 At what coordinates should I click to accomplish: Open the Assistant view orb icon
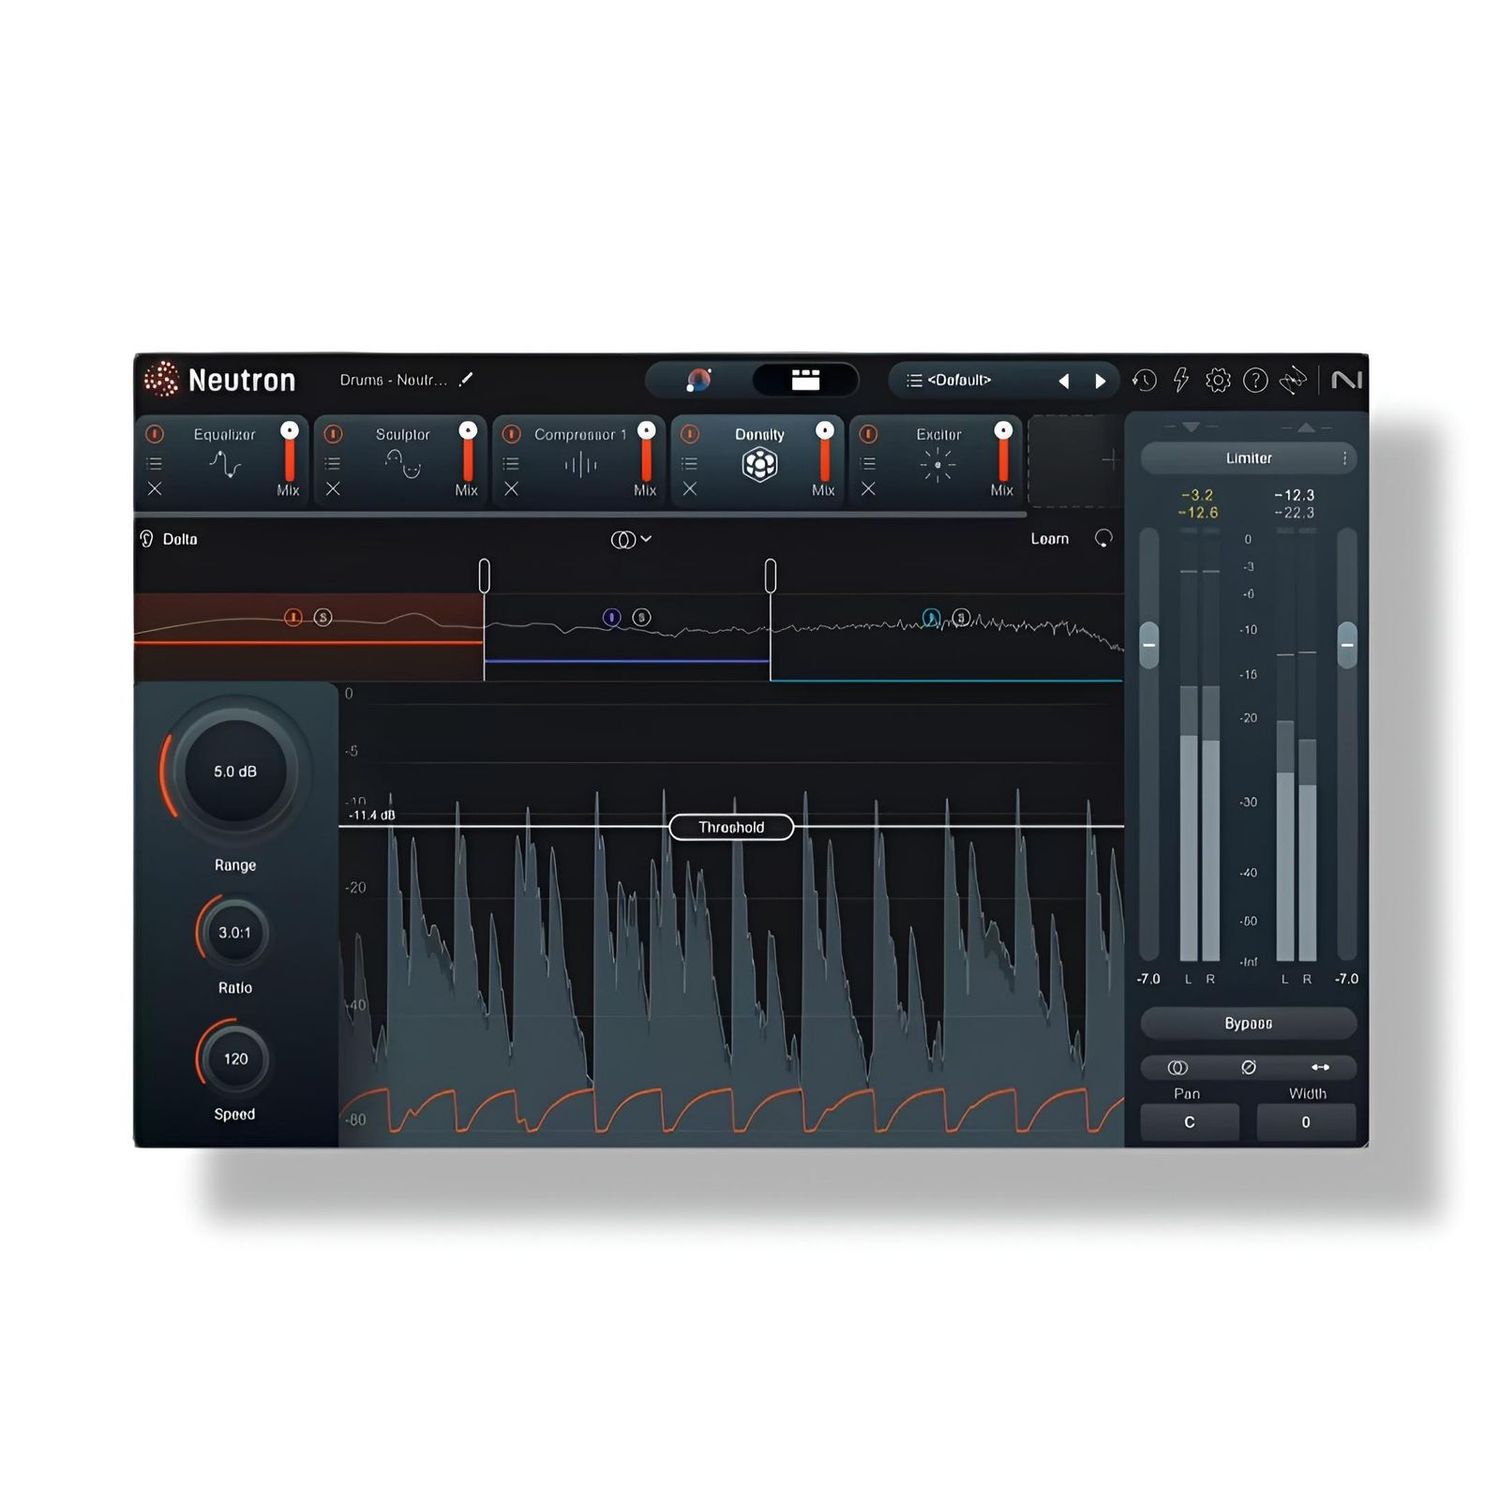(x=698, y=380)
